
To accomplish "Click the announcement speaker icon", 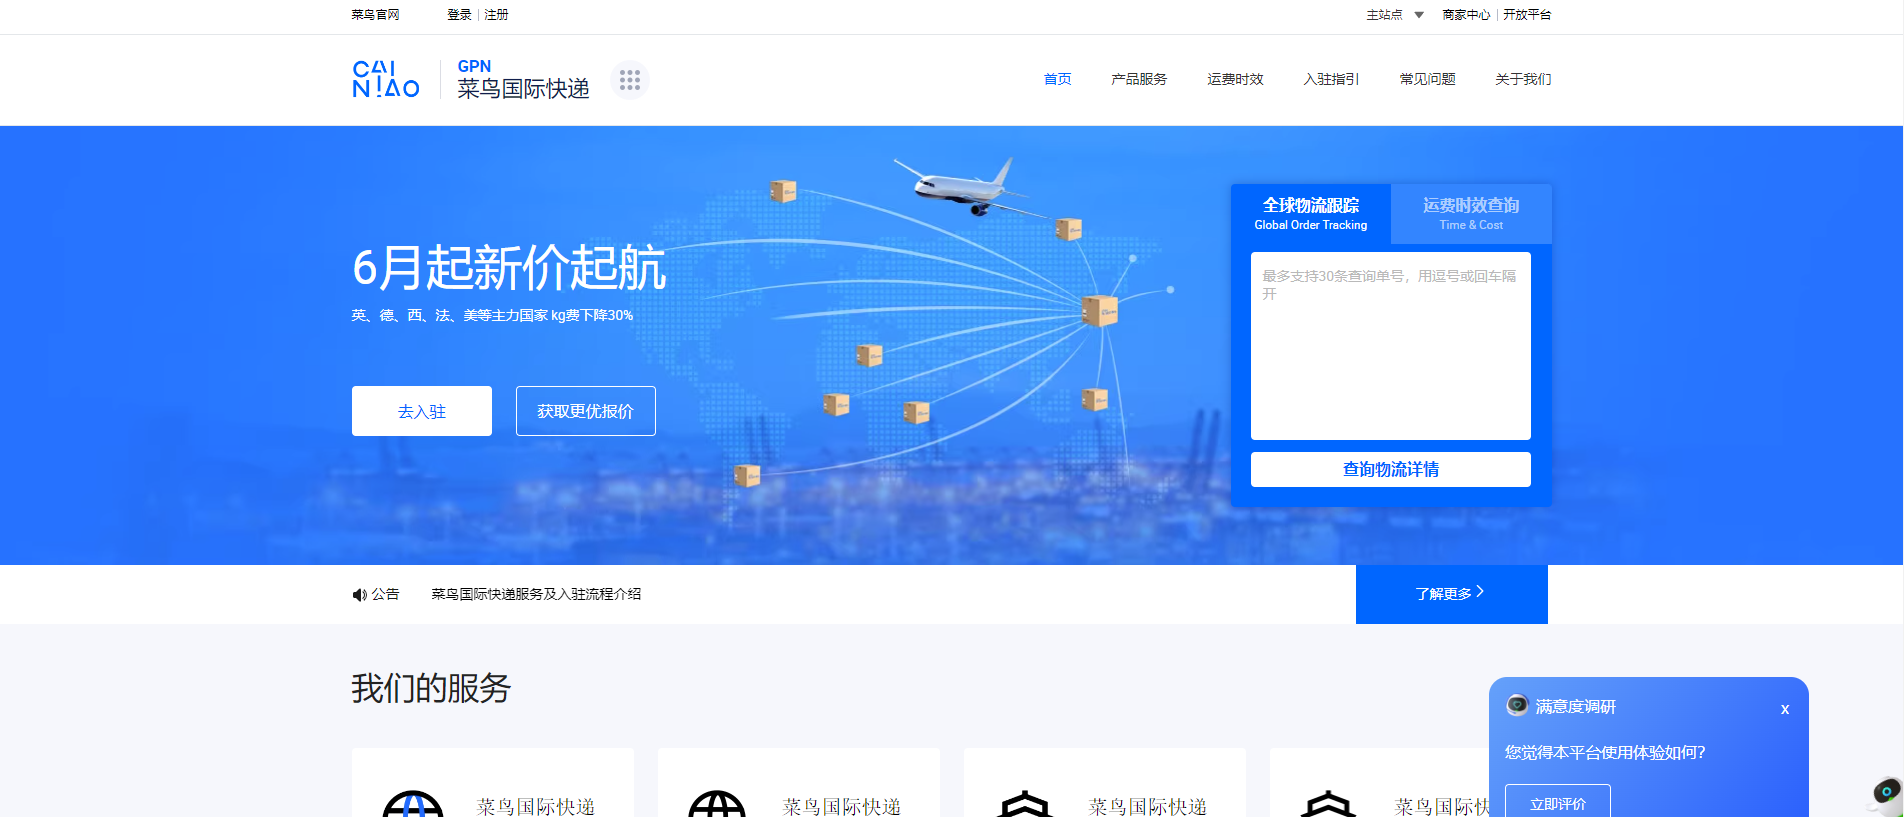I will click(359, 594).
